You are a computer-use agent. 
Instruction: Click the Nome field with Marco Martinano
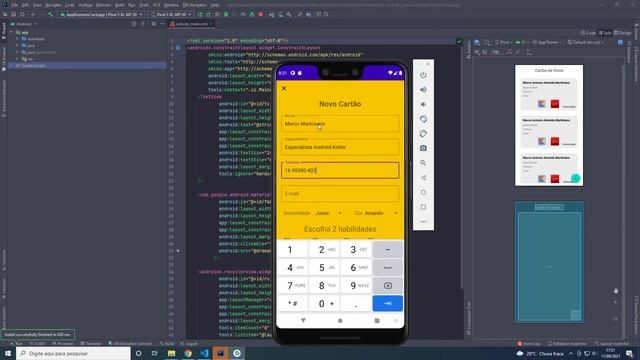pyautogui.click(x=340, y=123)
